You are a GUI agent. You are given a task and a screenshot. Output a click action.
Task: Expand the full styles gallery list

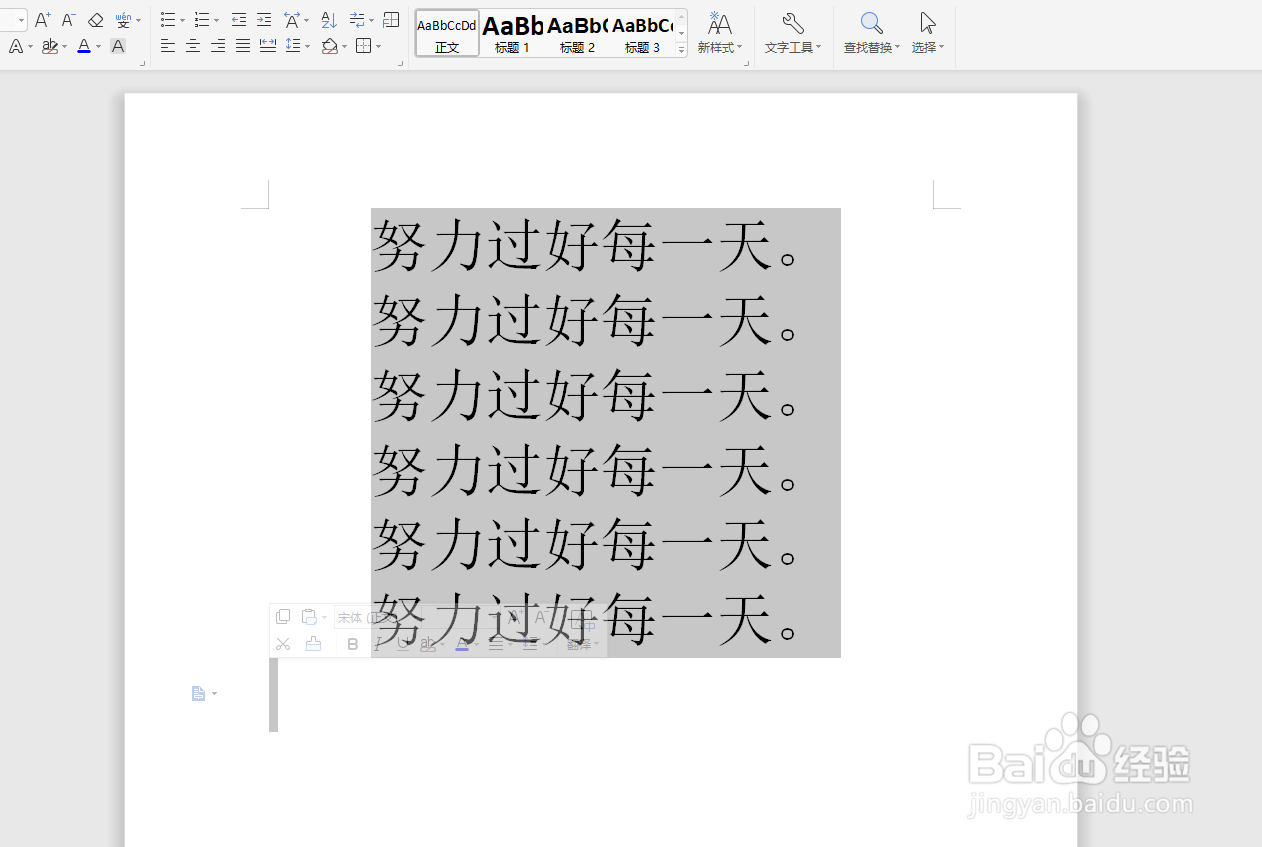[x=682, y=49]
